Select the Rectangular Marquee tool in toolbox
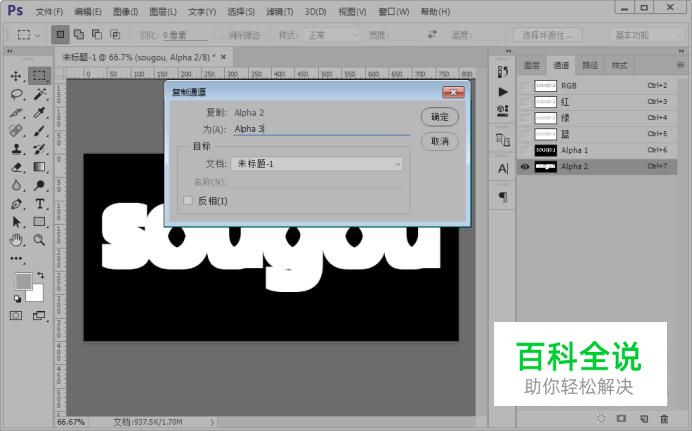 (39, 76)
